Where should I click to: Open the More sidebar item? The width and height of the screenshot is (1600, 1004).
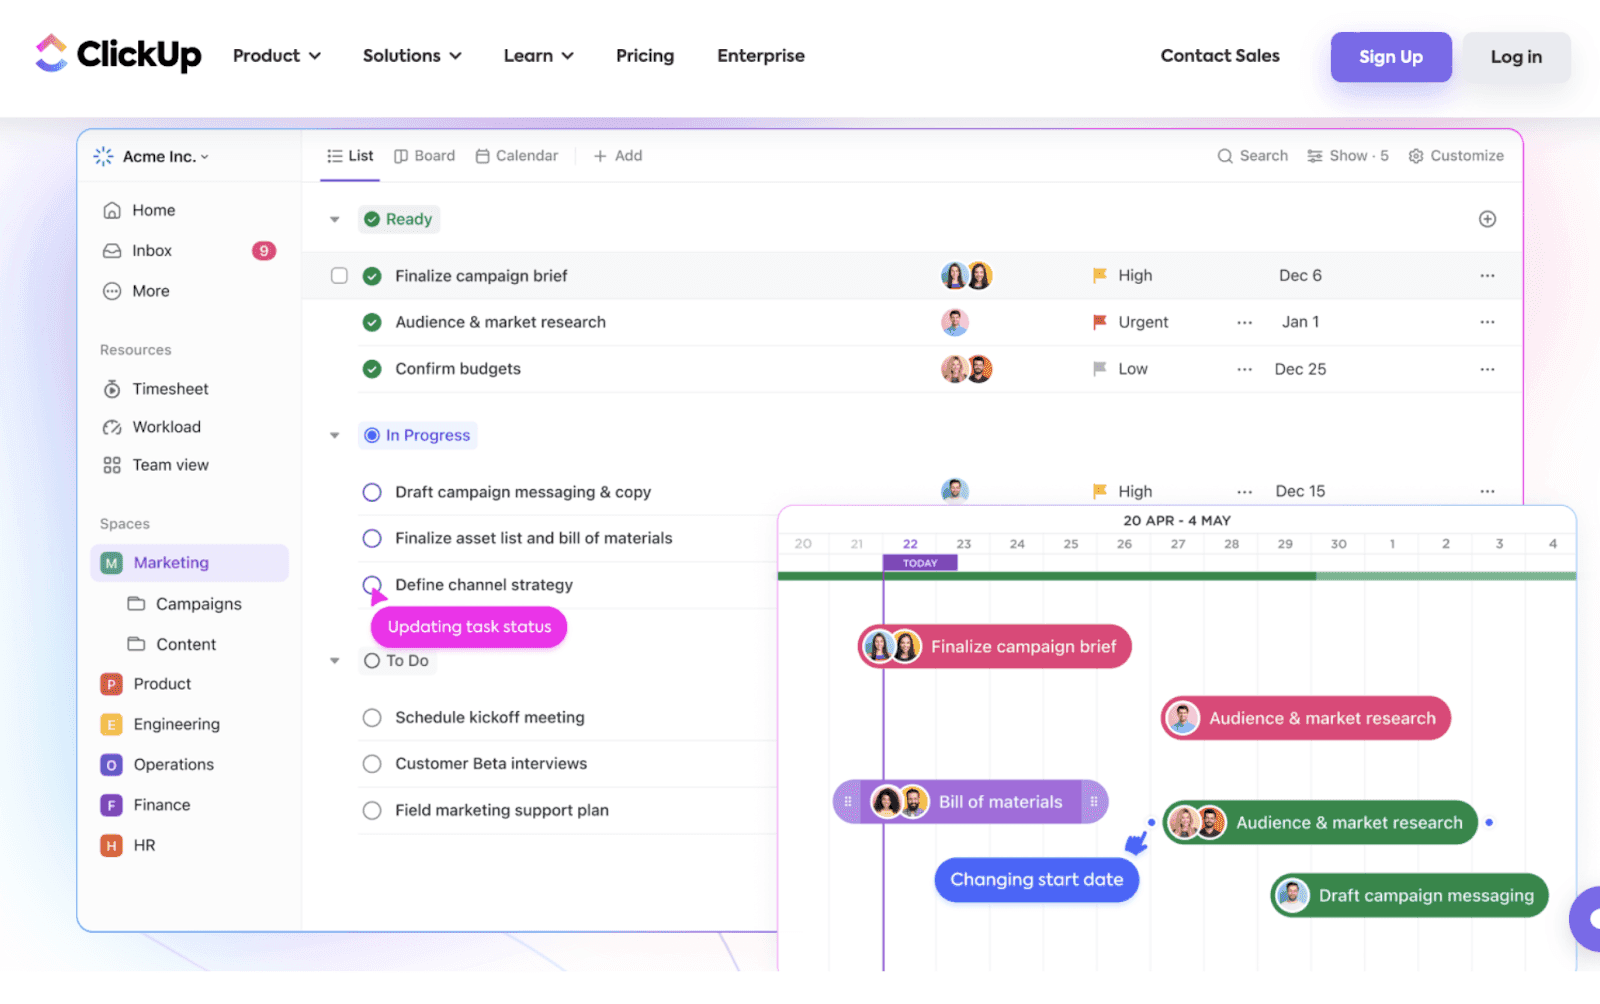(x=136, y=291)
